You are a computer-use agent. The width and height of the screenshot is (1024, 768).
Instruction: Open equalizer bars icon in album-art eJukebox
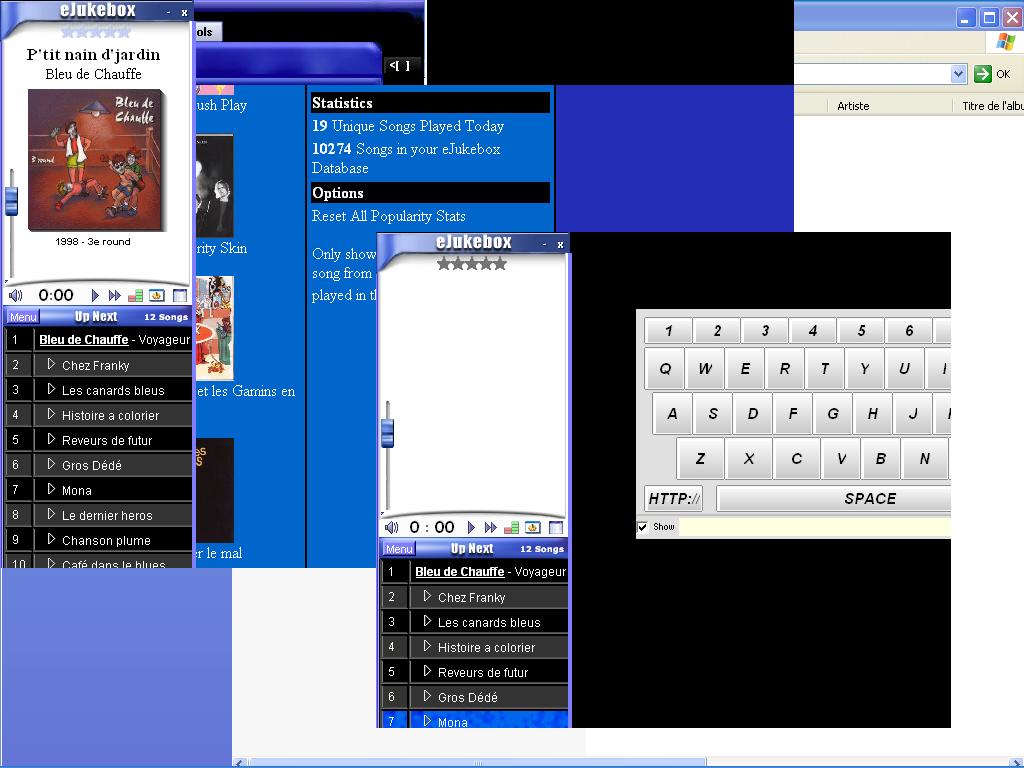click(136, 296)
